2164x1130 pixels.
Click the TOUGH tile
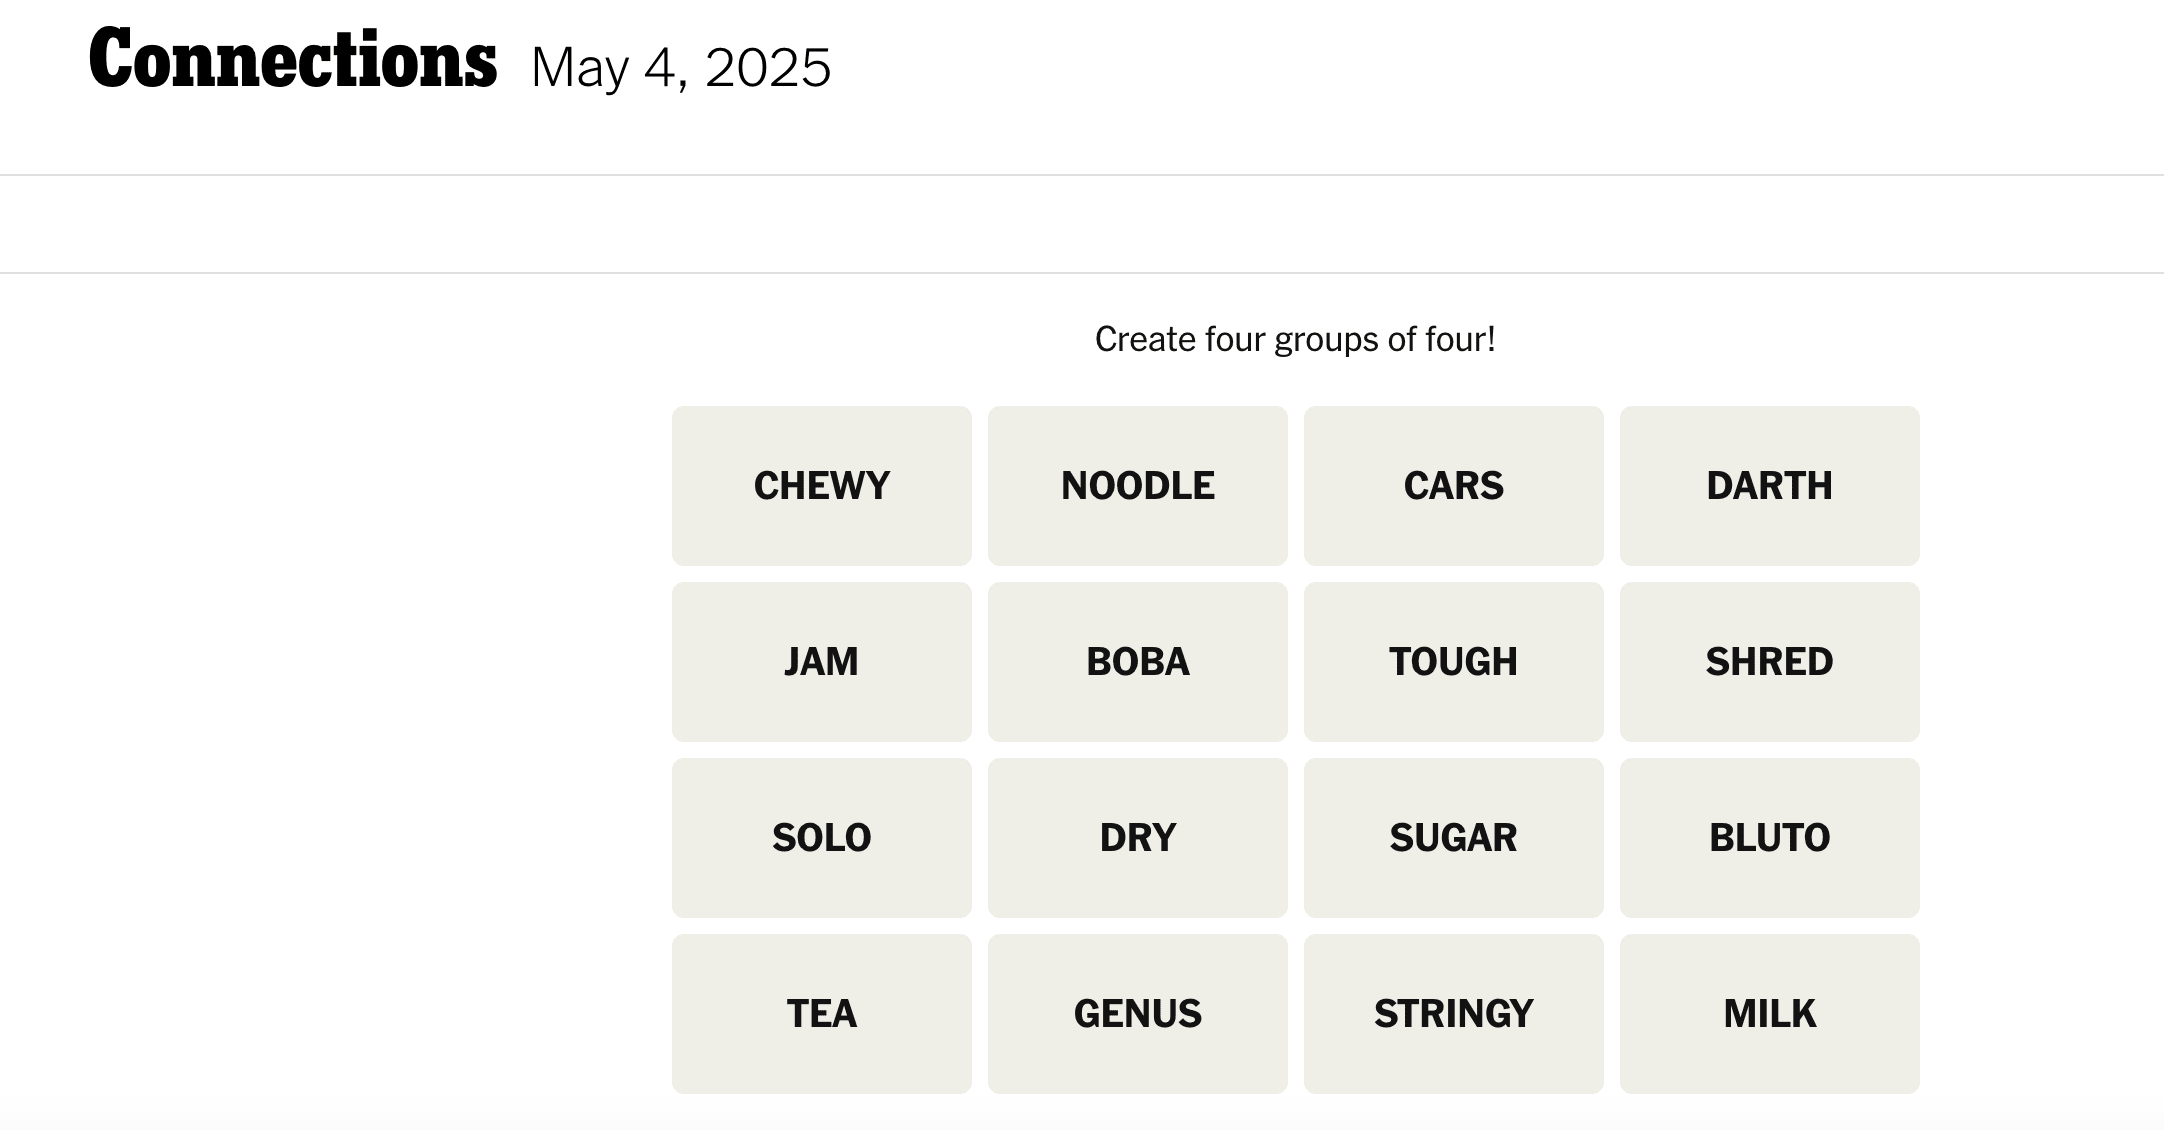tap(1453, 662)
